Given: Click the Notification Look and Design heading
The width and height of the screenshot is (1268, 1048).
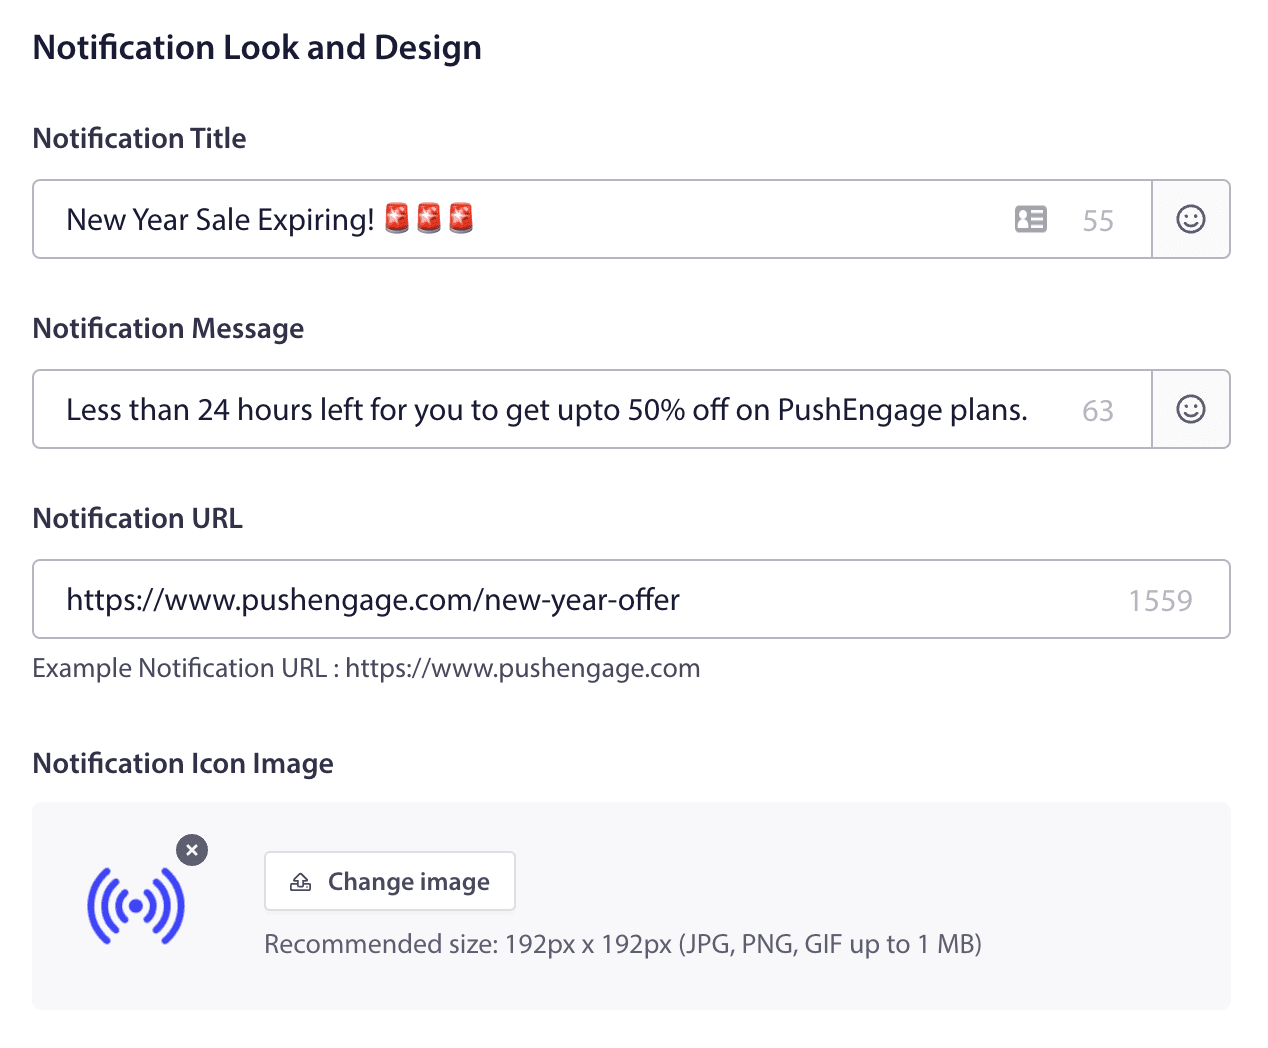Looking at the screenshot, I should (257, 48).
